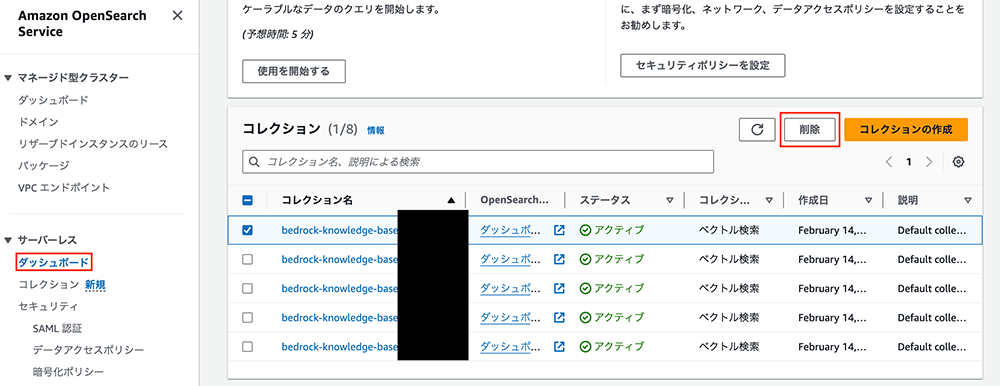1000x386 pixels.
Task: Sort by コレクシ... type column arrow
Action: pyautogui.click(x=769, y=200)
